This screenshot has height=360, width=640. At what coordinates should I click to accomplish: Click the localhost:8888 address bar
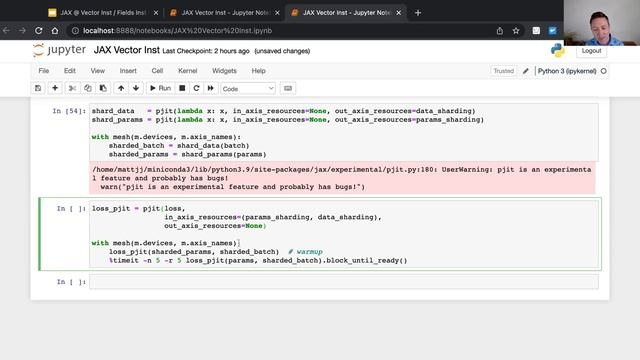tap(177, 31)
